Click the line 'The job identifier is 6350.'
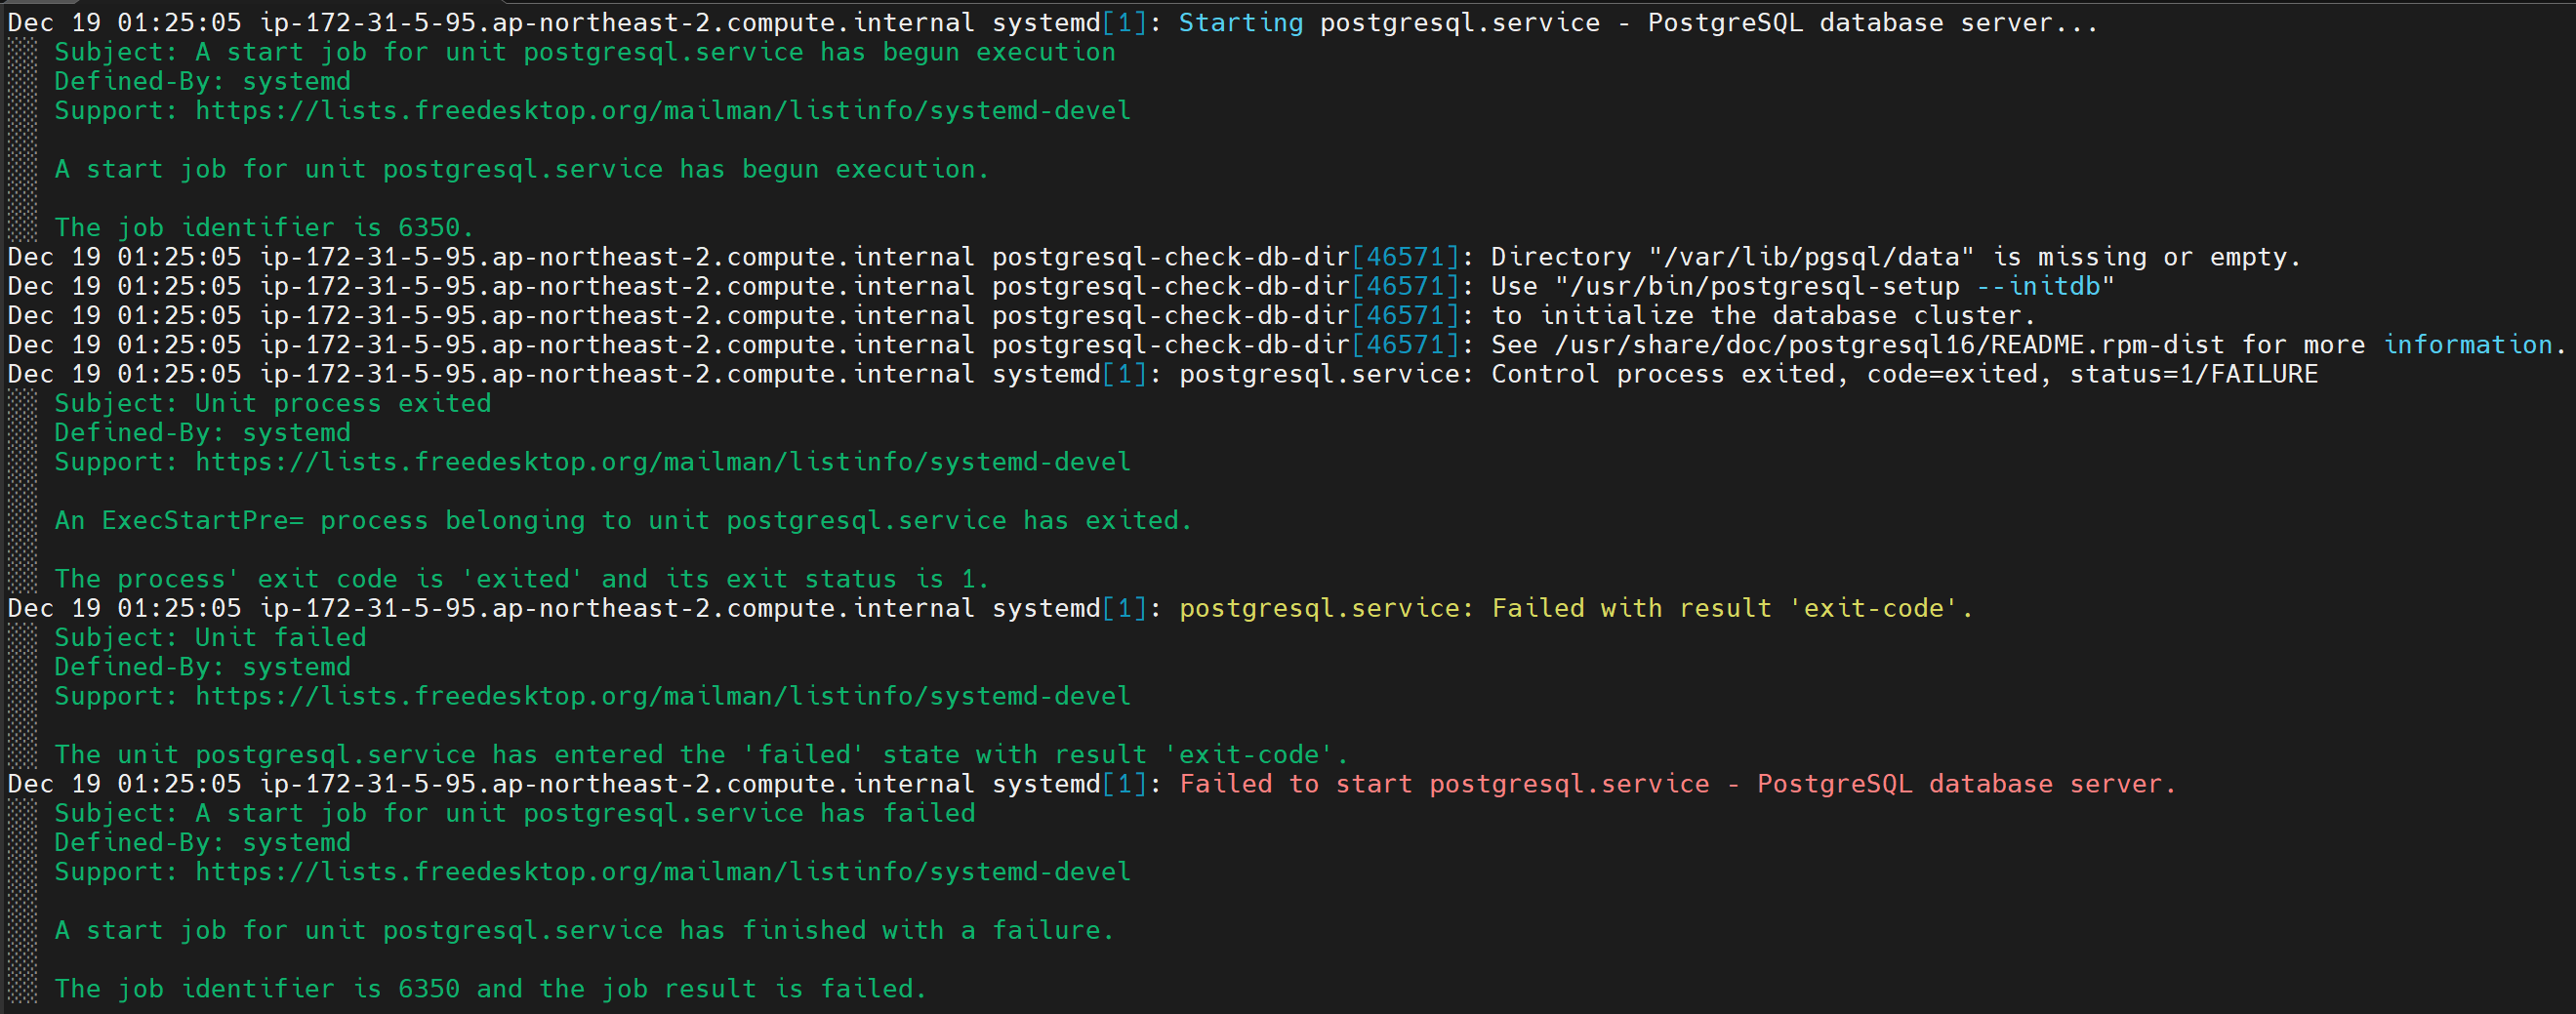The width and height of the screenshot is (2576, 1014). click(x=264, y=227)
